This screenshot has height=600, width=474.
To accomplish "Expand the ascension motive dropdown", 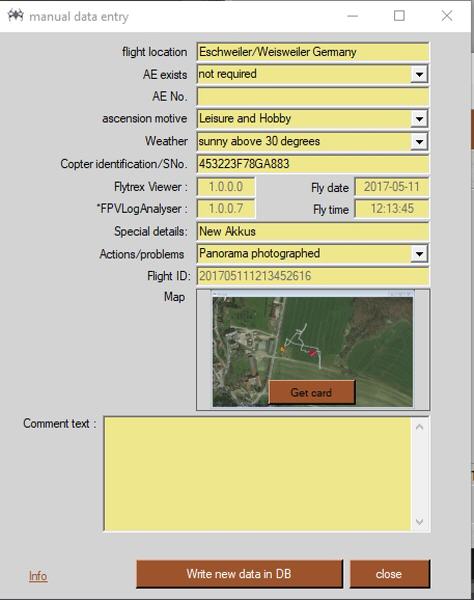I will [419, 119].
